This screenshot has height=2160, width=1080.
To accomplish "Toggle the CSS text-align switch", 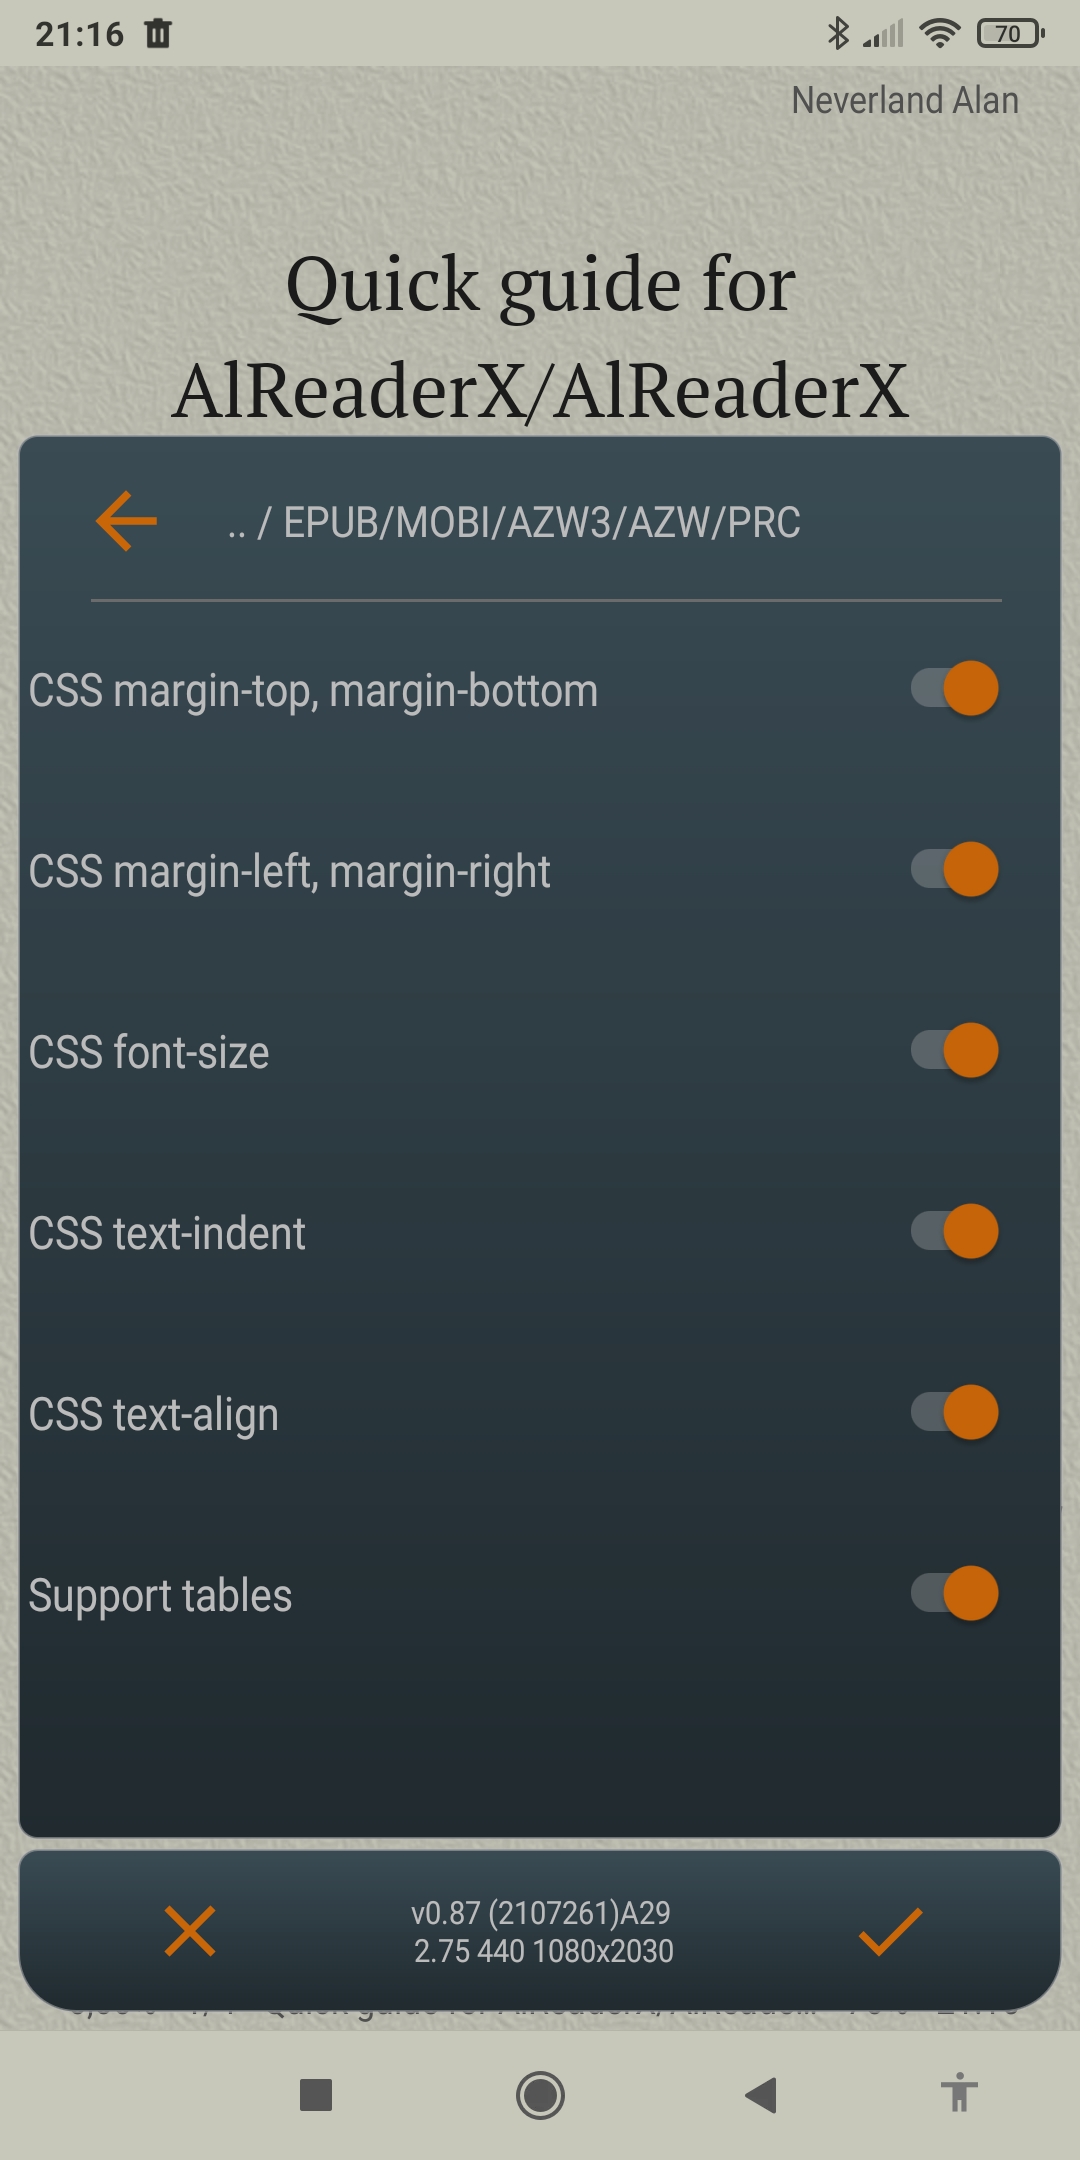I will (954, 1413).
